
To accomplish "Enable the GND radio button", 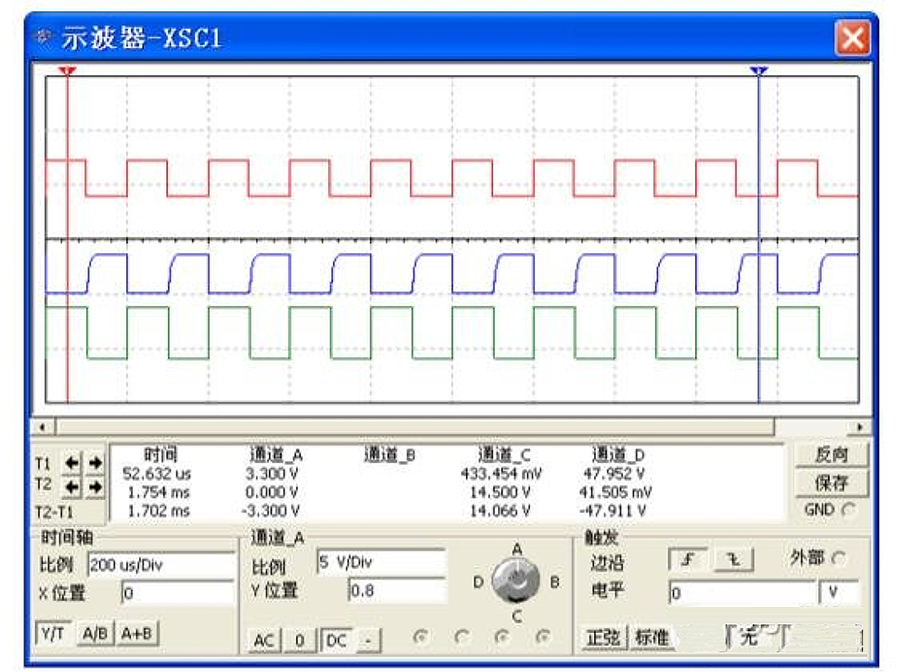I will click(850, 509).
